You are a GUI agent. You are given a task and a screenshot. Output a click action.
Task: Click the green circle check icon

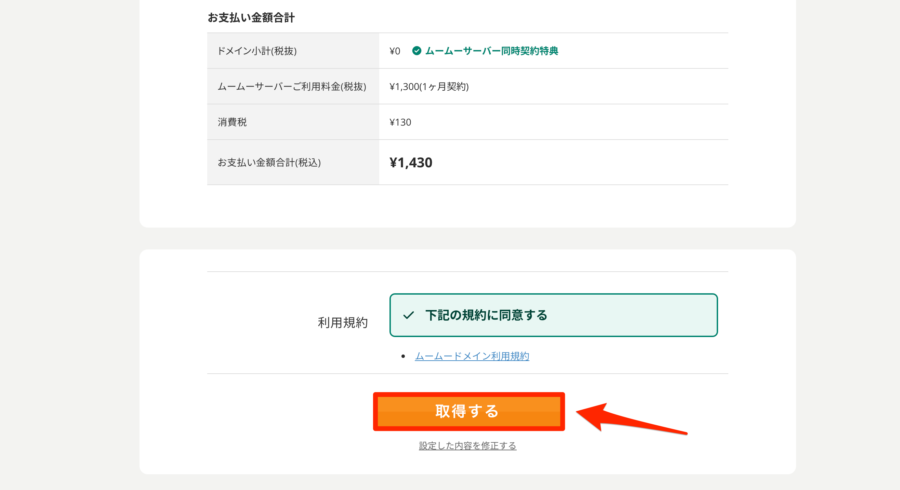(x=417, y=50)
